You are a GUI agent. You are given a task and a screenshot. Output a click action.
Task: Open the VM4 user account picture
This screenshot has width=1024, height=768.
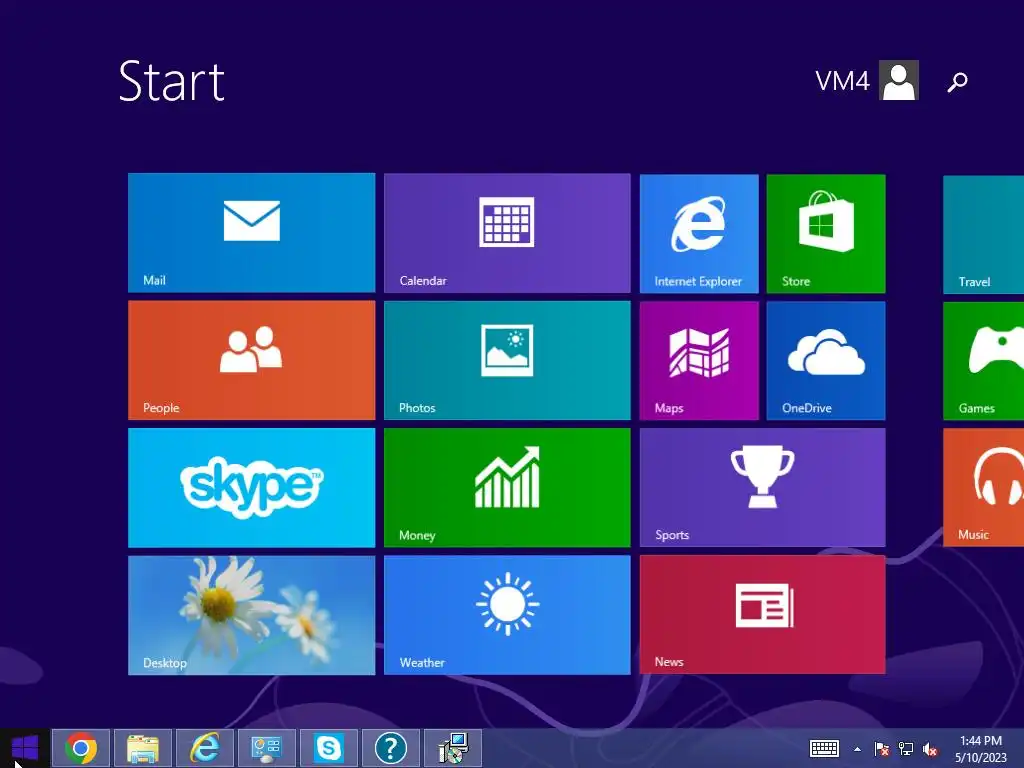[899, 80]
